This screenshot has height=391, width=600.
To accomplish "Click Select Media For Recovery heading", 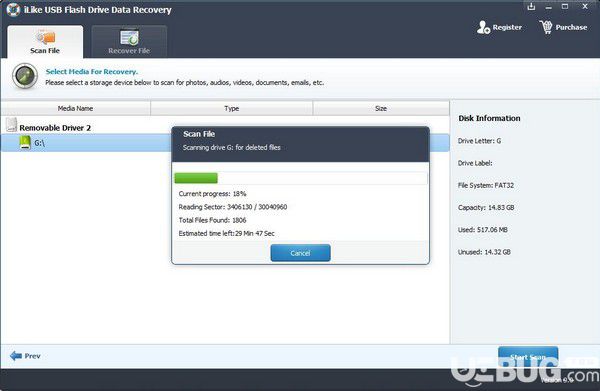I will [92, 72].
